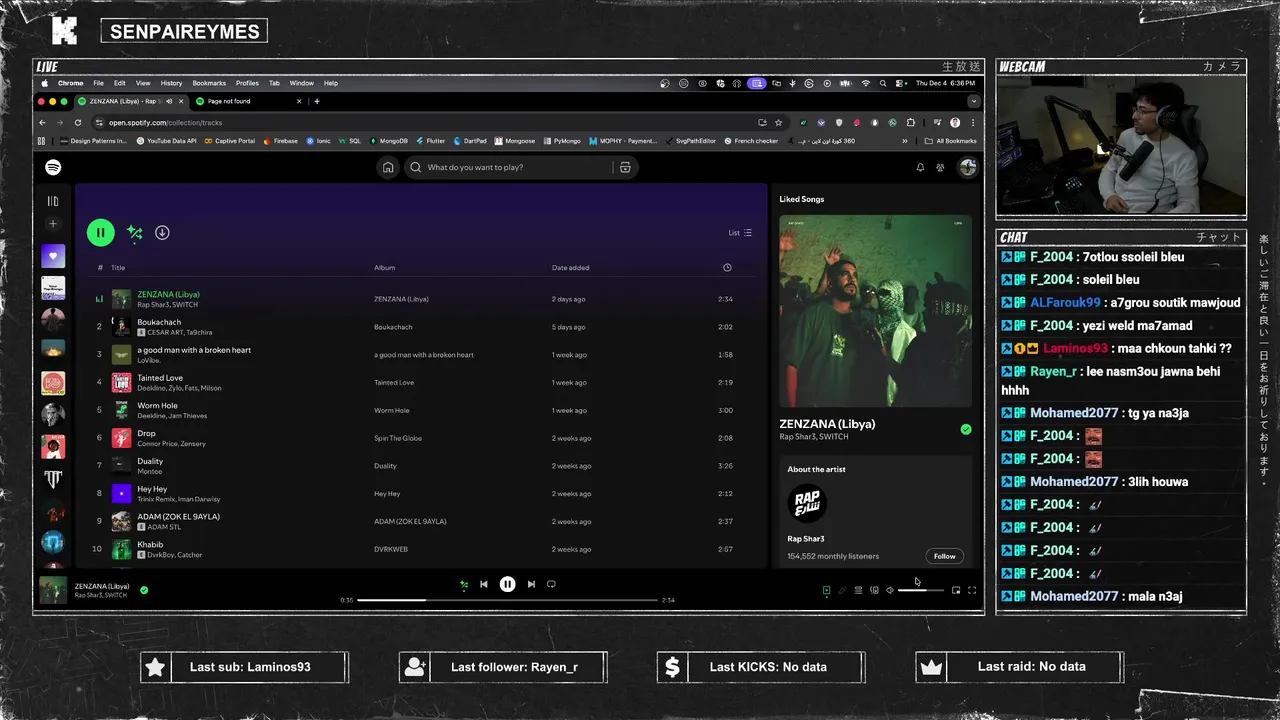Screen dimensions: 1280x720
Task: Open Friend Activity icon
Action: click(940, 167)
